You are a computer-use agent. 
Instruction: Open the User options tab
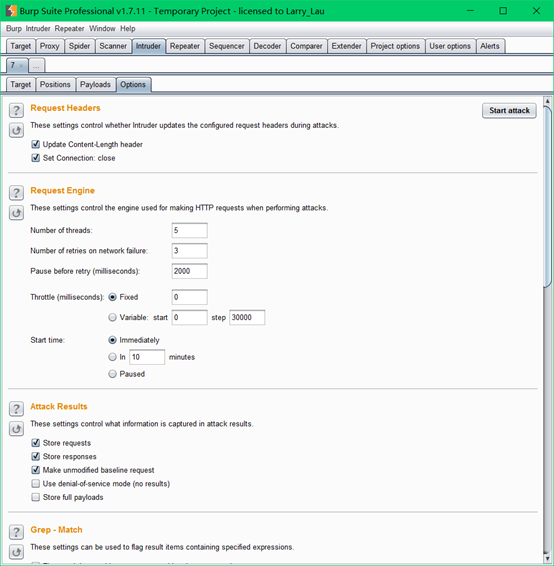click(x=450, y=46)
